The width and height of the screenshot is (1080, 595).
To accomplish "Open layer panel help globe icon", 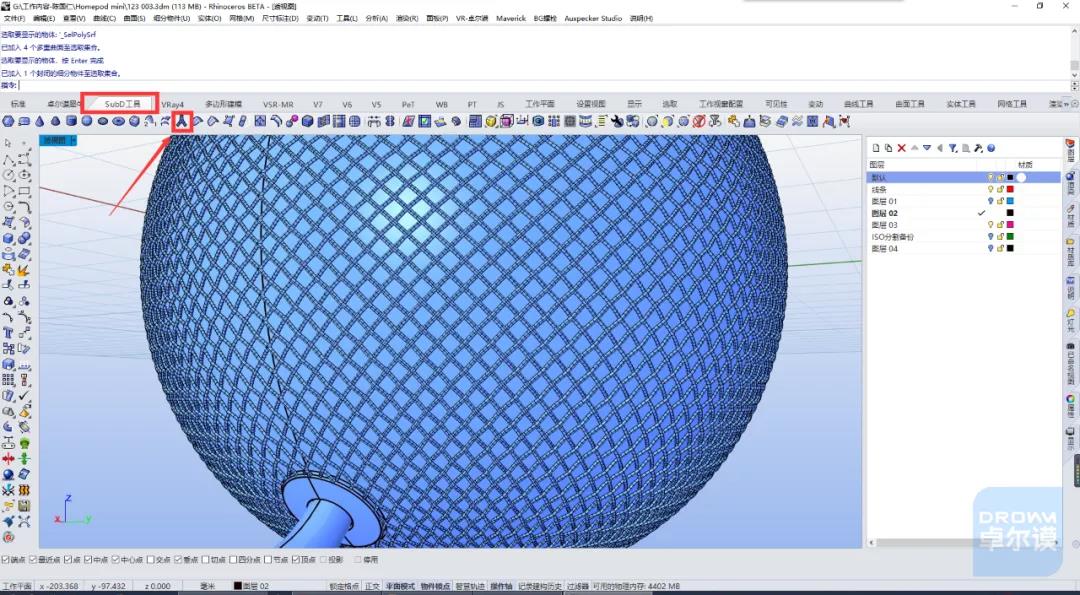I will point(991,148).
